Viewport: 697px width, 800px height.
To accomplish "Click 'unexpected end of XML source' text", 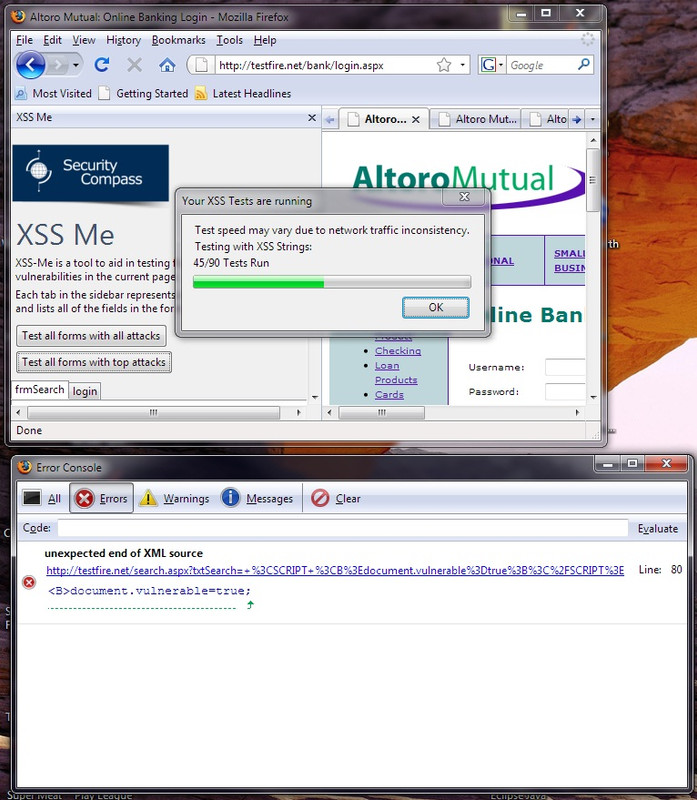I will 123,553.
